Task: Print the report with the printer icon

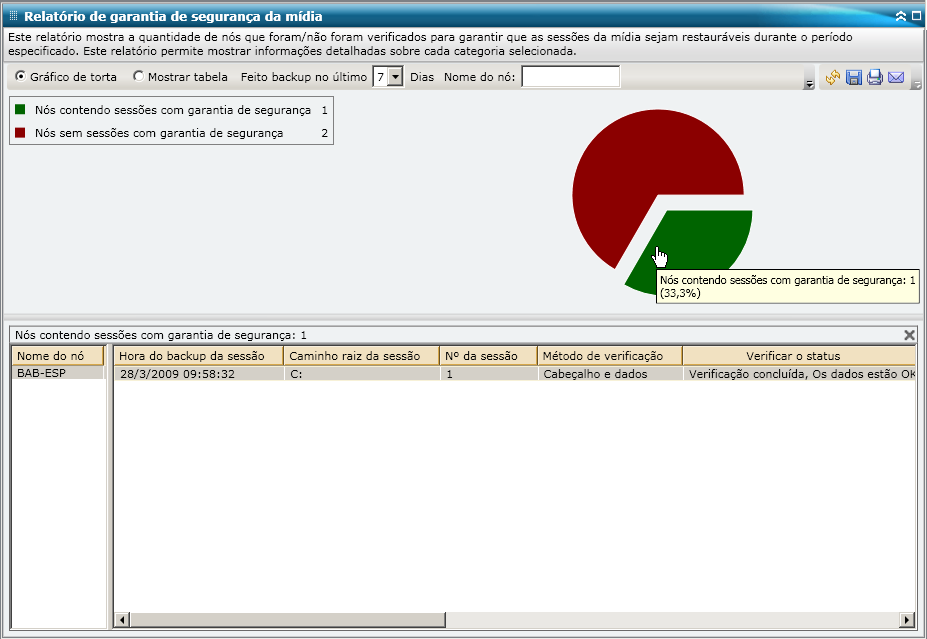Action: 875,77
